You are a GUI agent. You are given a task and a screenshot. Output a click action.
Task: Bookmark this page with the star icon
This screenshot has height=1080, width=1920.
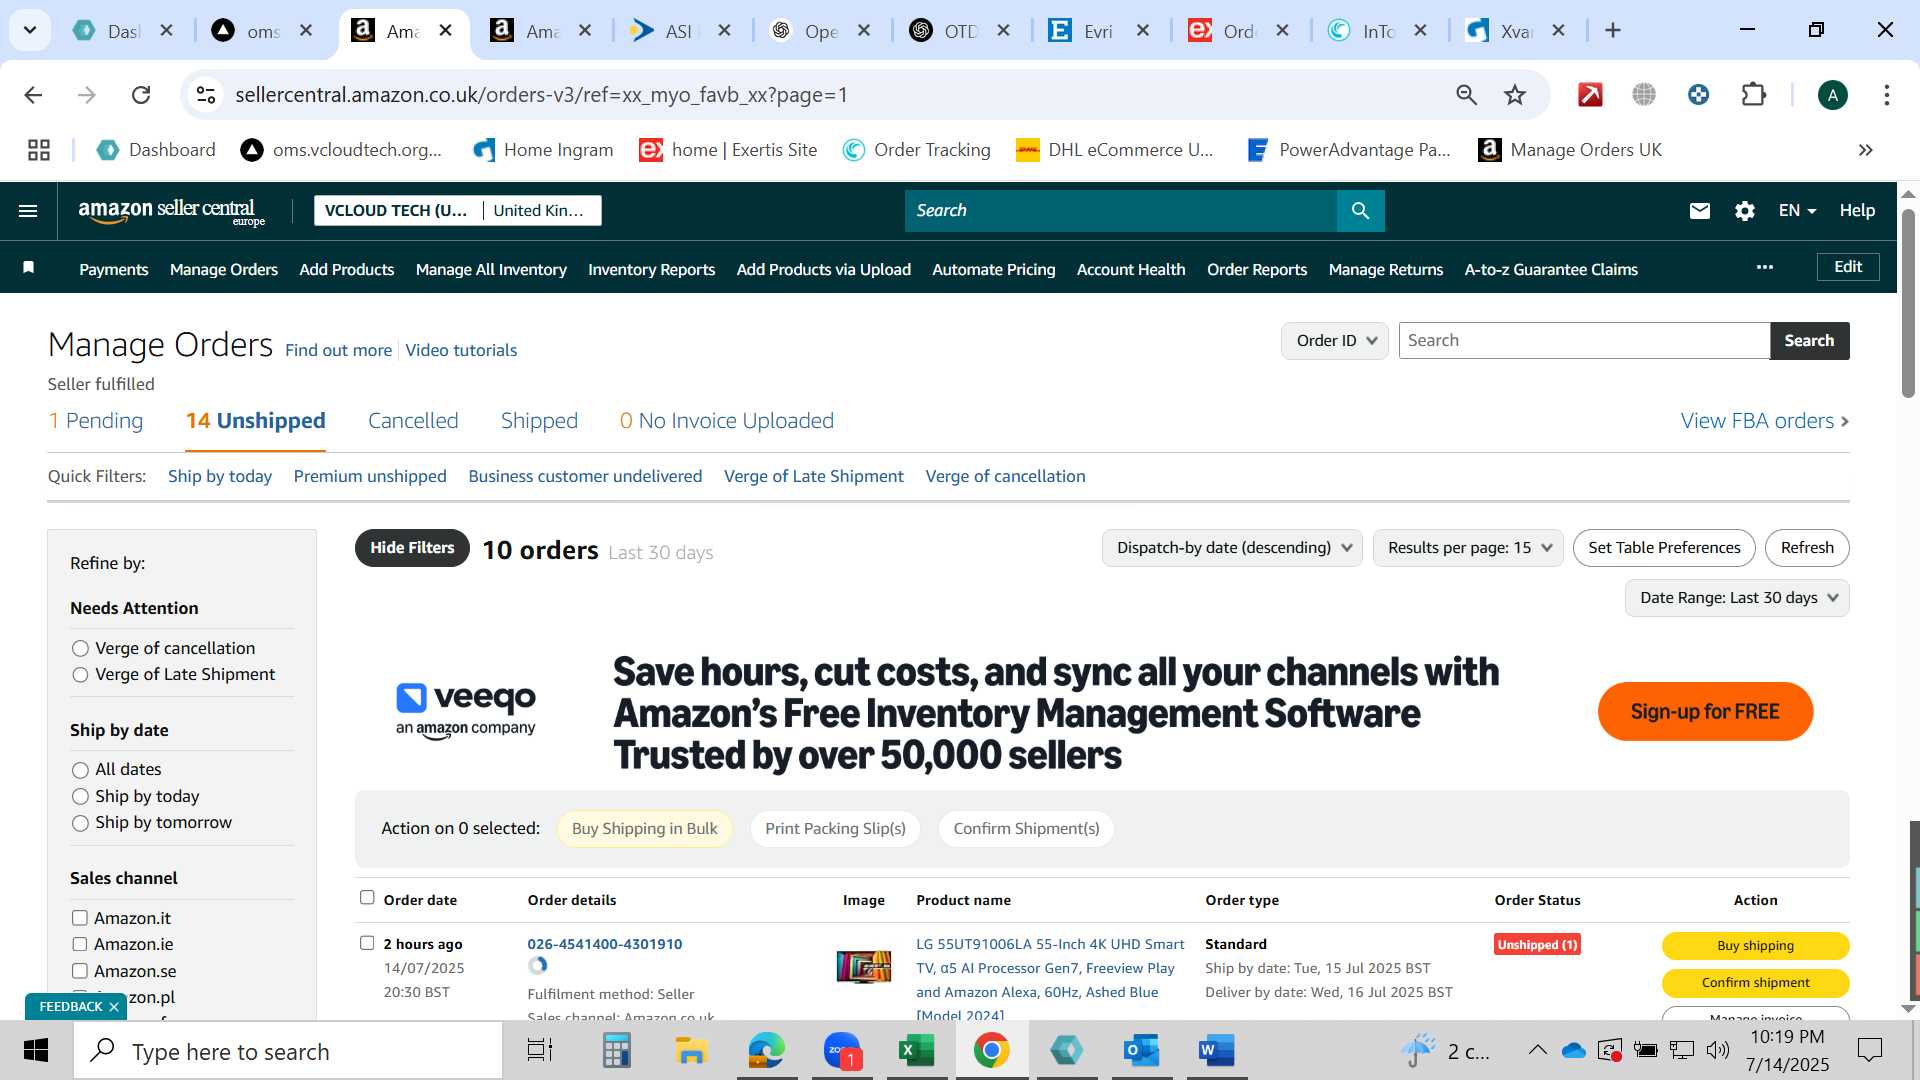1515,95
